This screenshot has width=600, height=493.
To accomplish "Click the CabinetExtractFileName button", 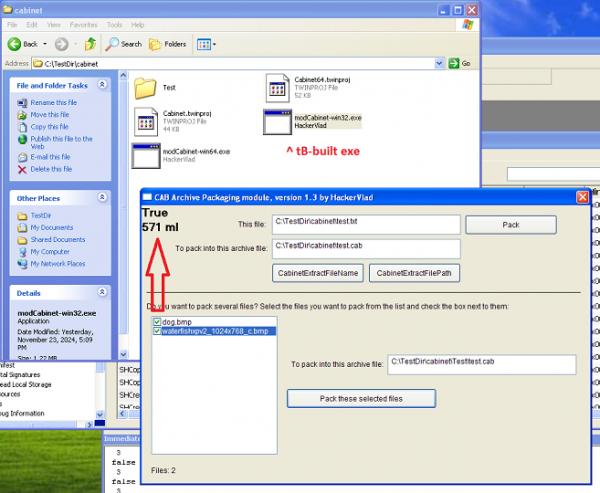I will tap(318, 273).
